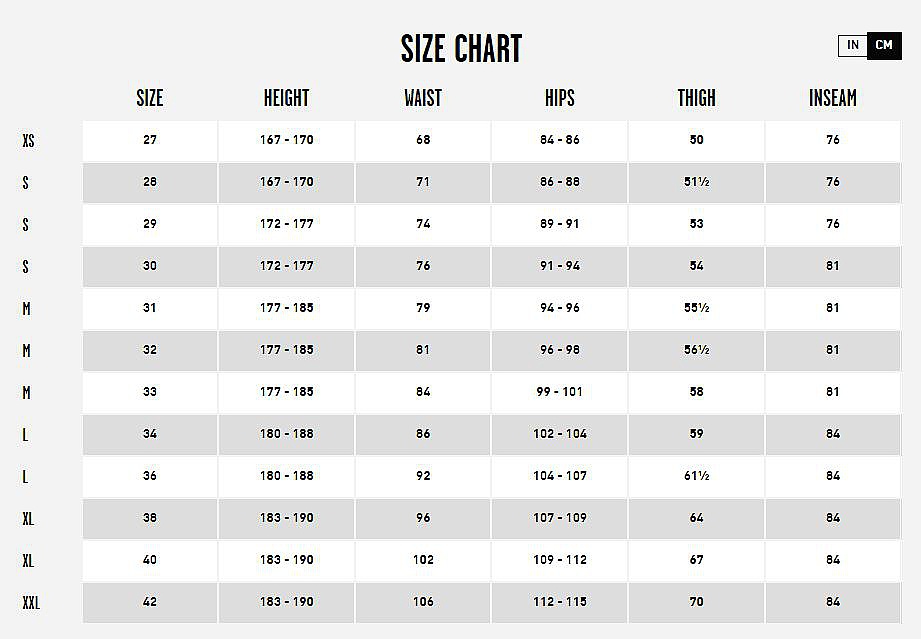Click waist value 68 cell
This screenshot has height=639, width=921.
click(423, 141)
